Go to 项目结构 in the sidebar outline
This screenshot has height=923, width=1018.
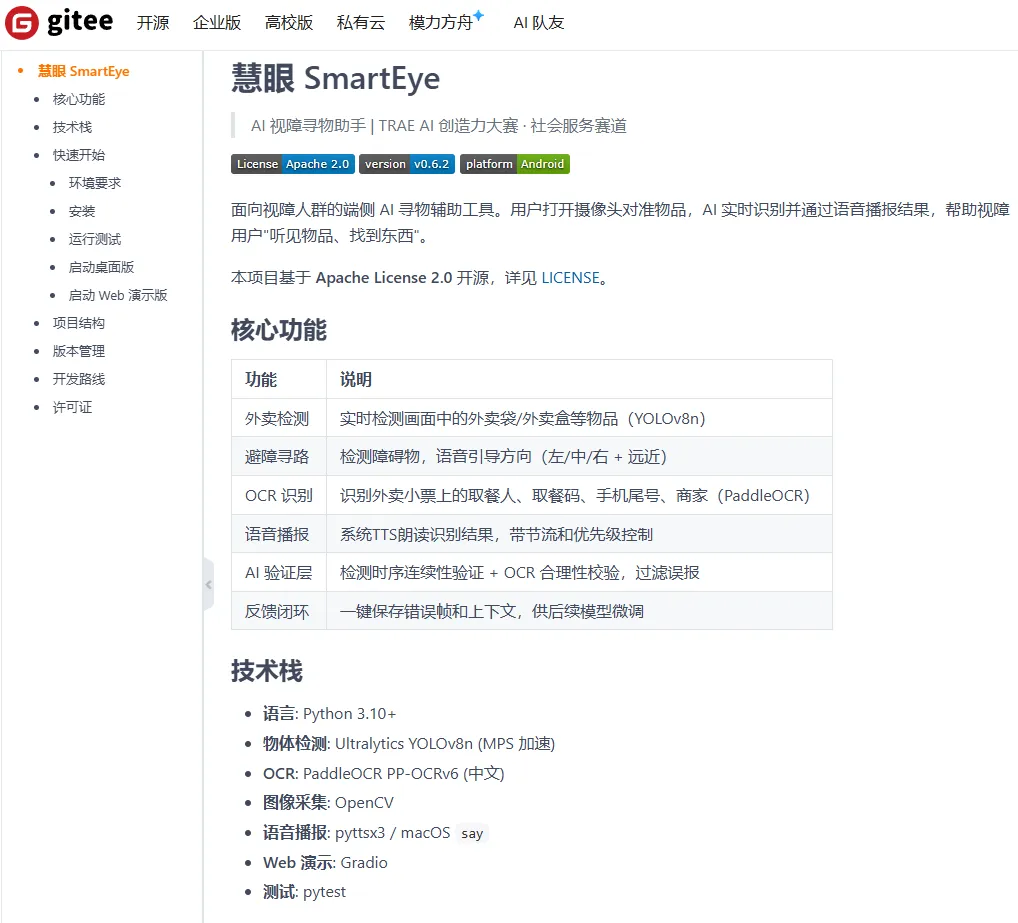(x=79, y=323)
